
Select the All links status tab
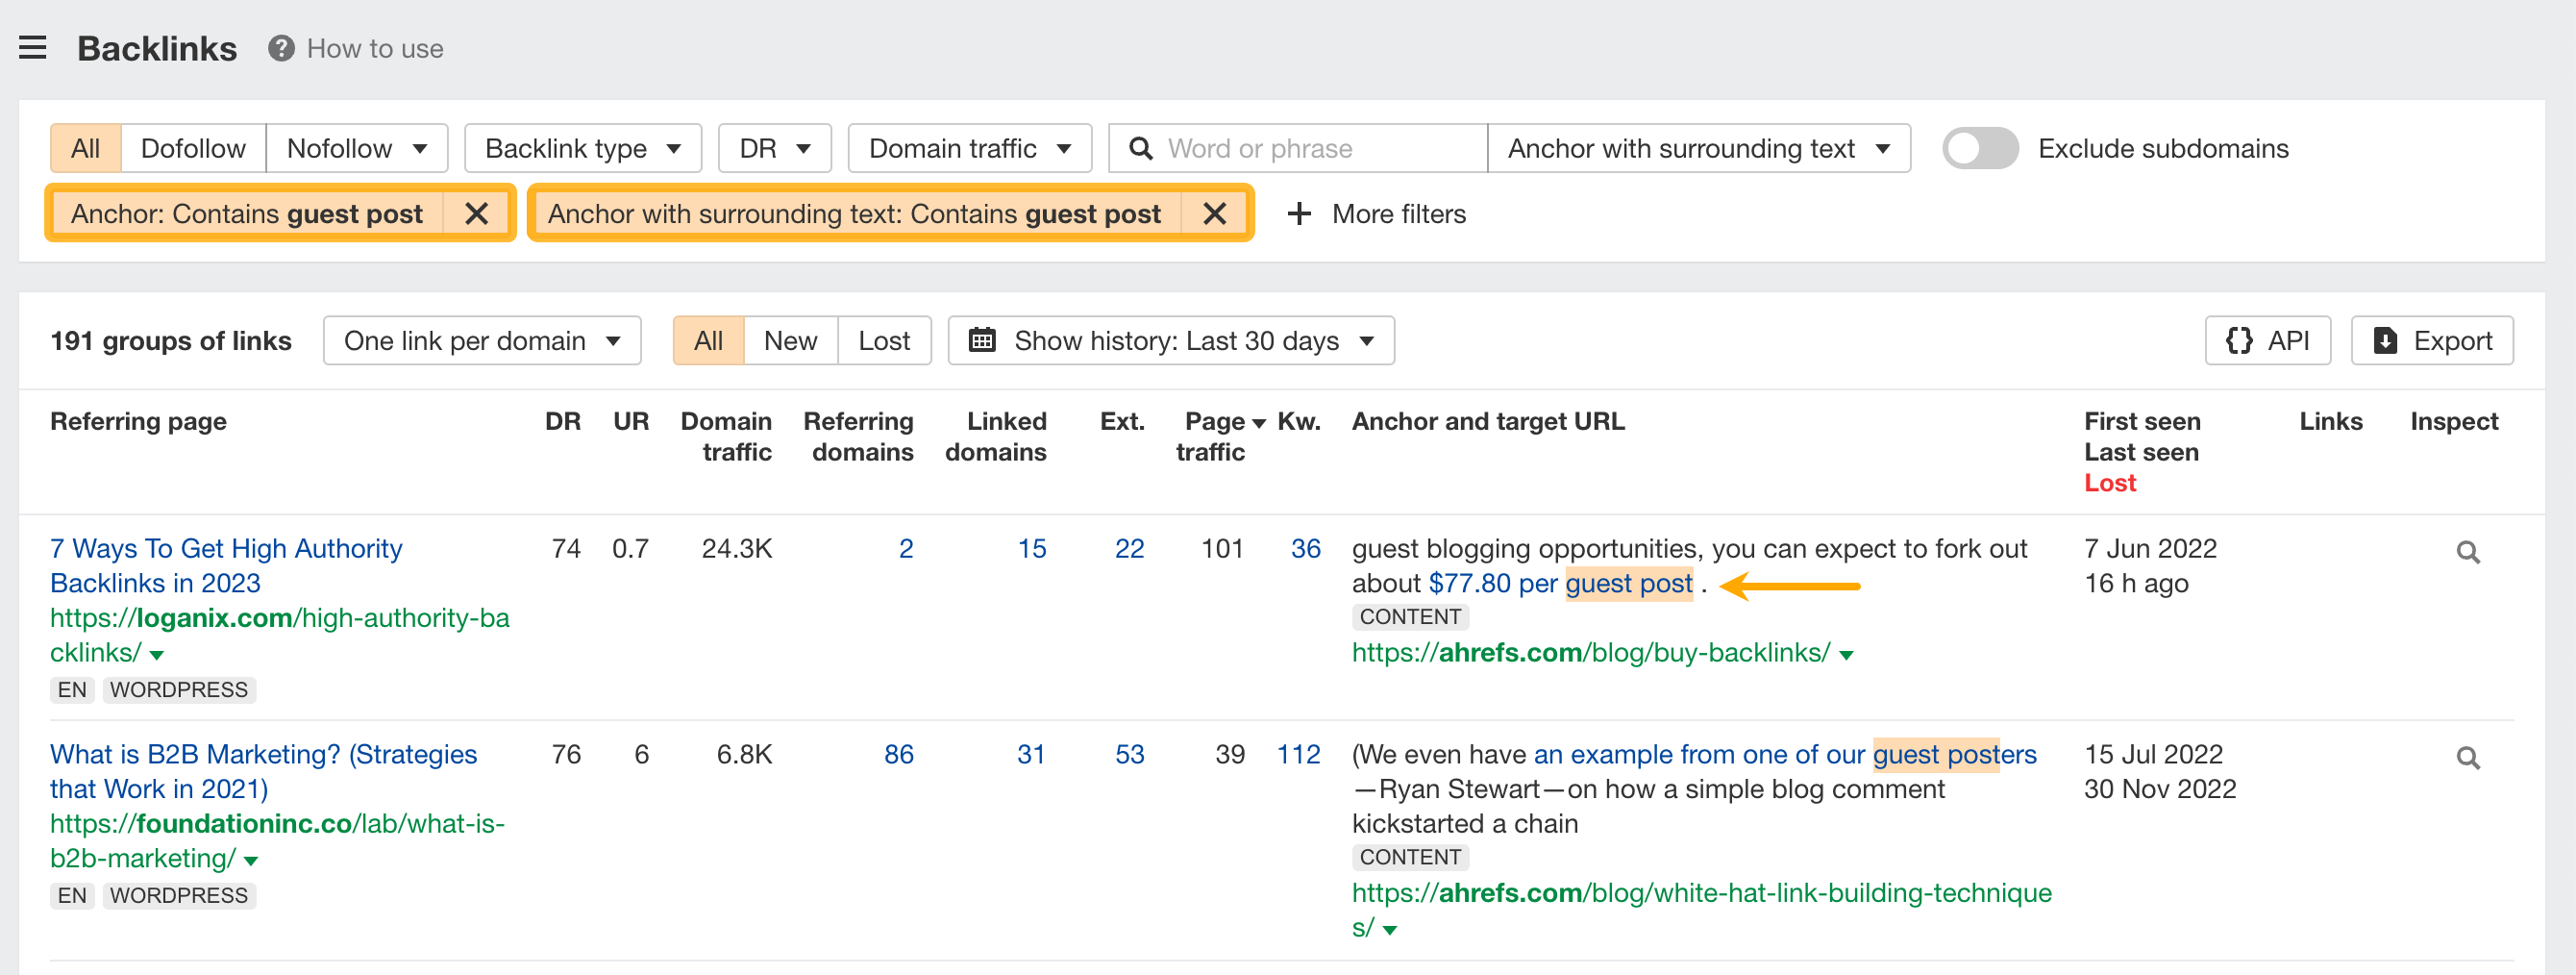pyautogui.click(x=708, y=341)
